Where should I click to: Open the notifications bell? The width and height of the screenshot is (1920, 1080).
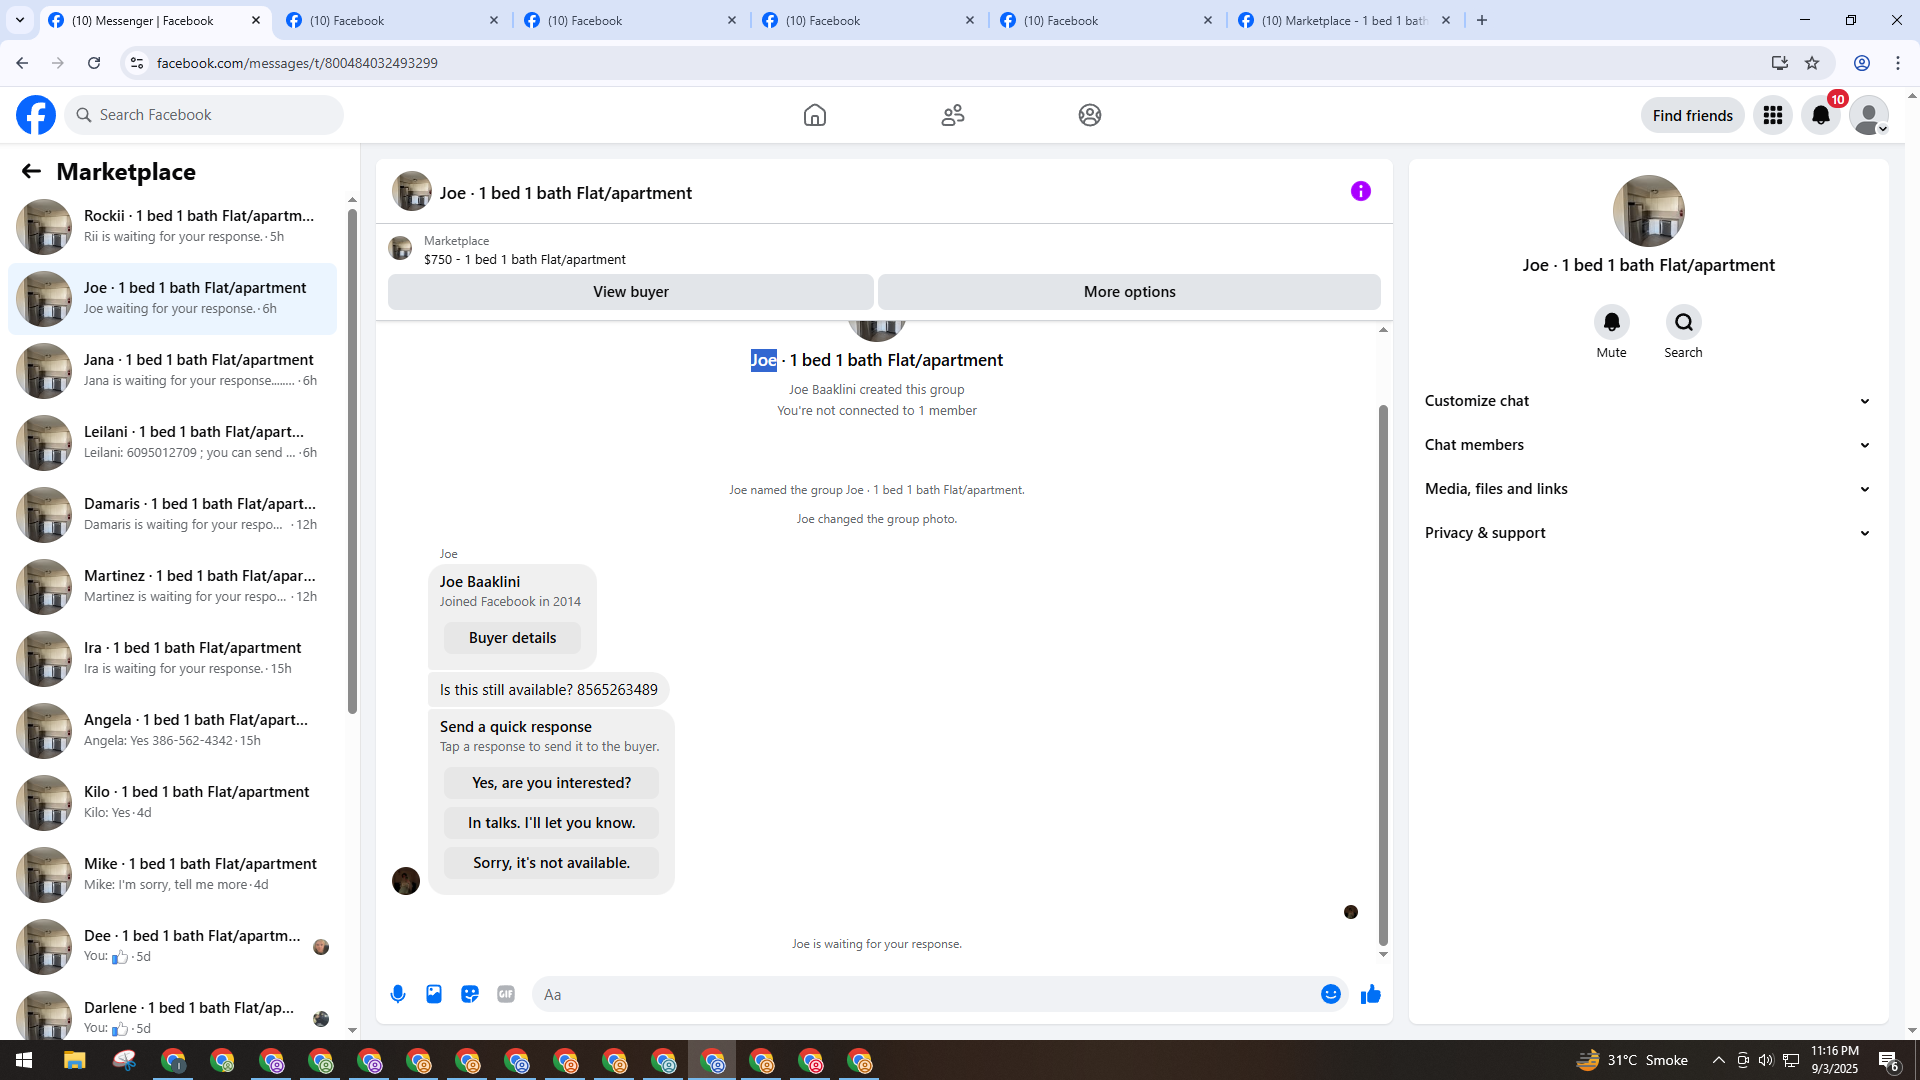(1821, 115)
